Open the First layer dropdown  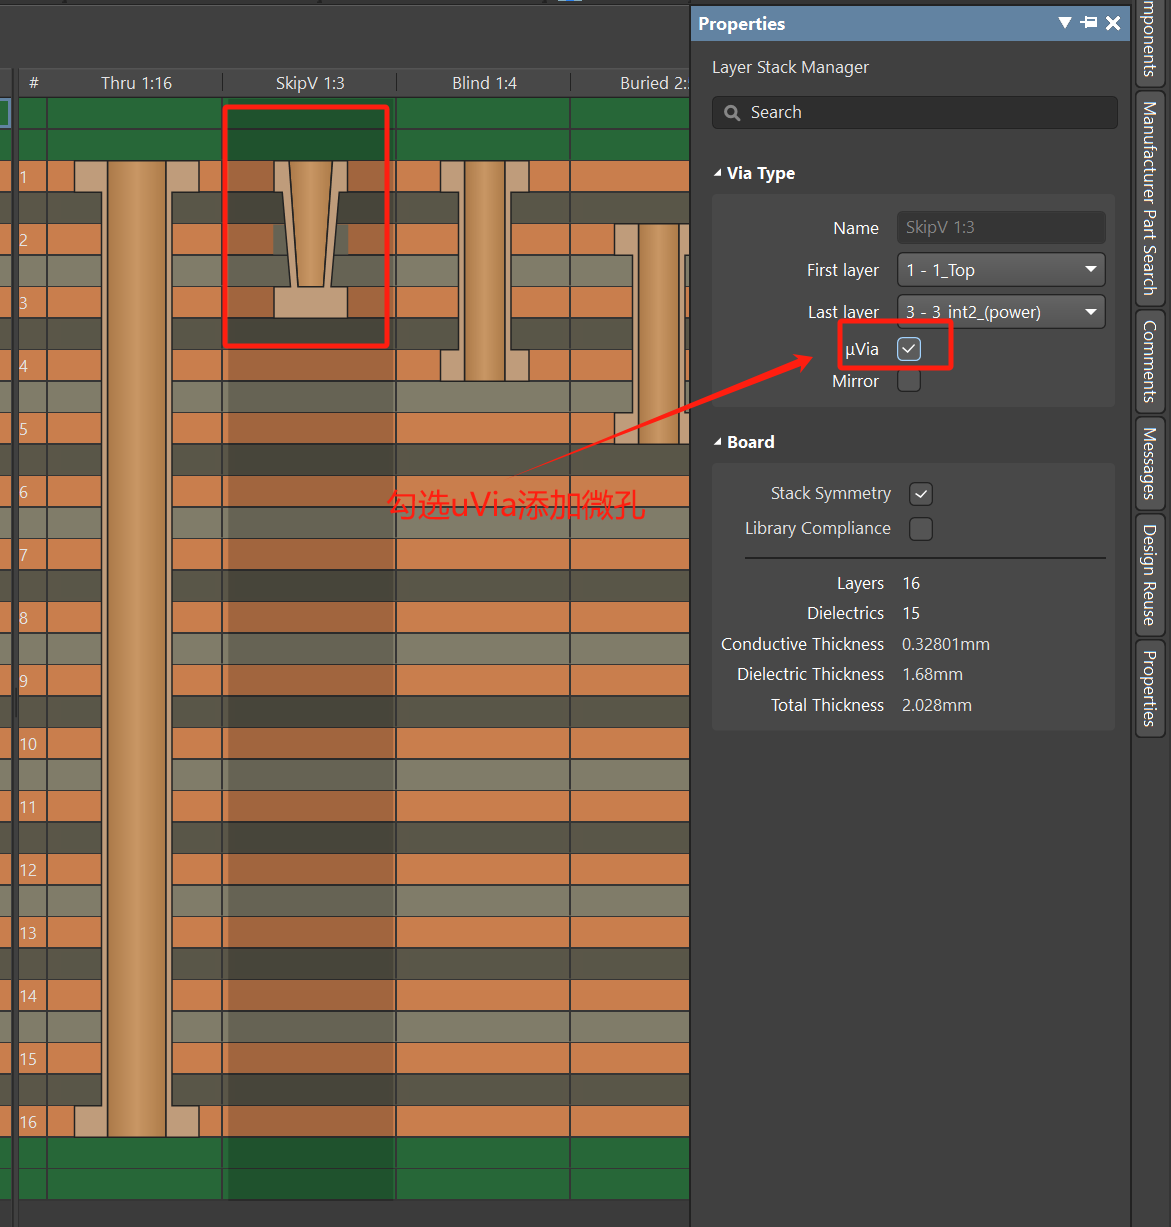point(1001,270)
